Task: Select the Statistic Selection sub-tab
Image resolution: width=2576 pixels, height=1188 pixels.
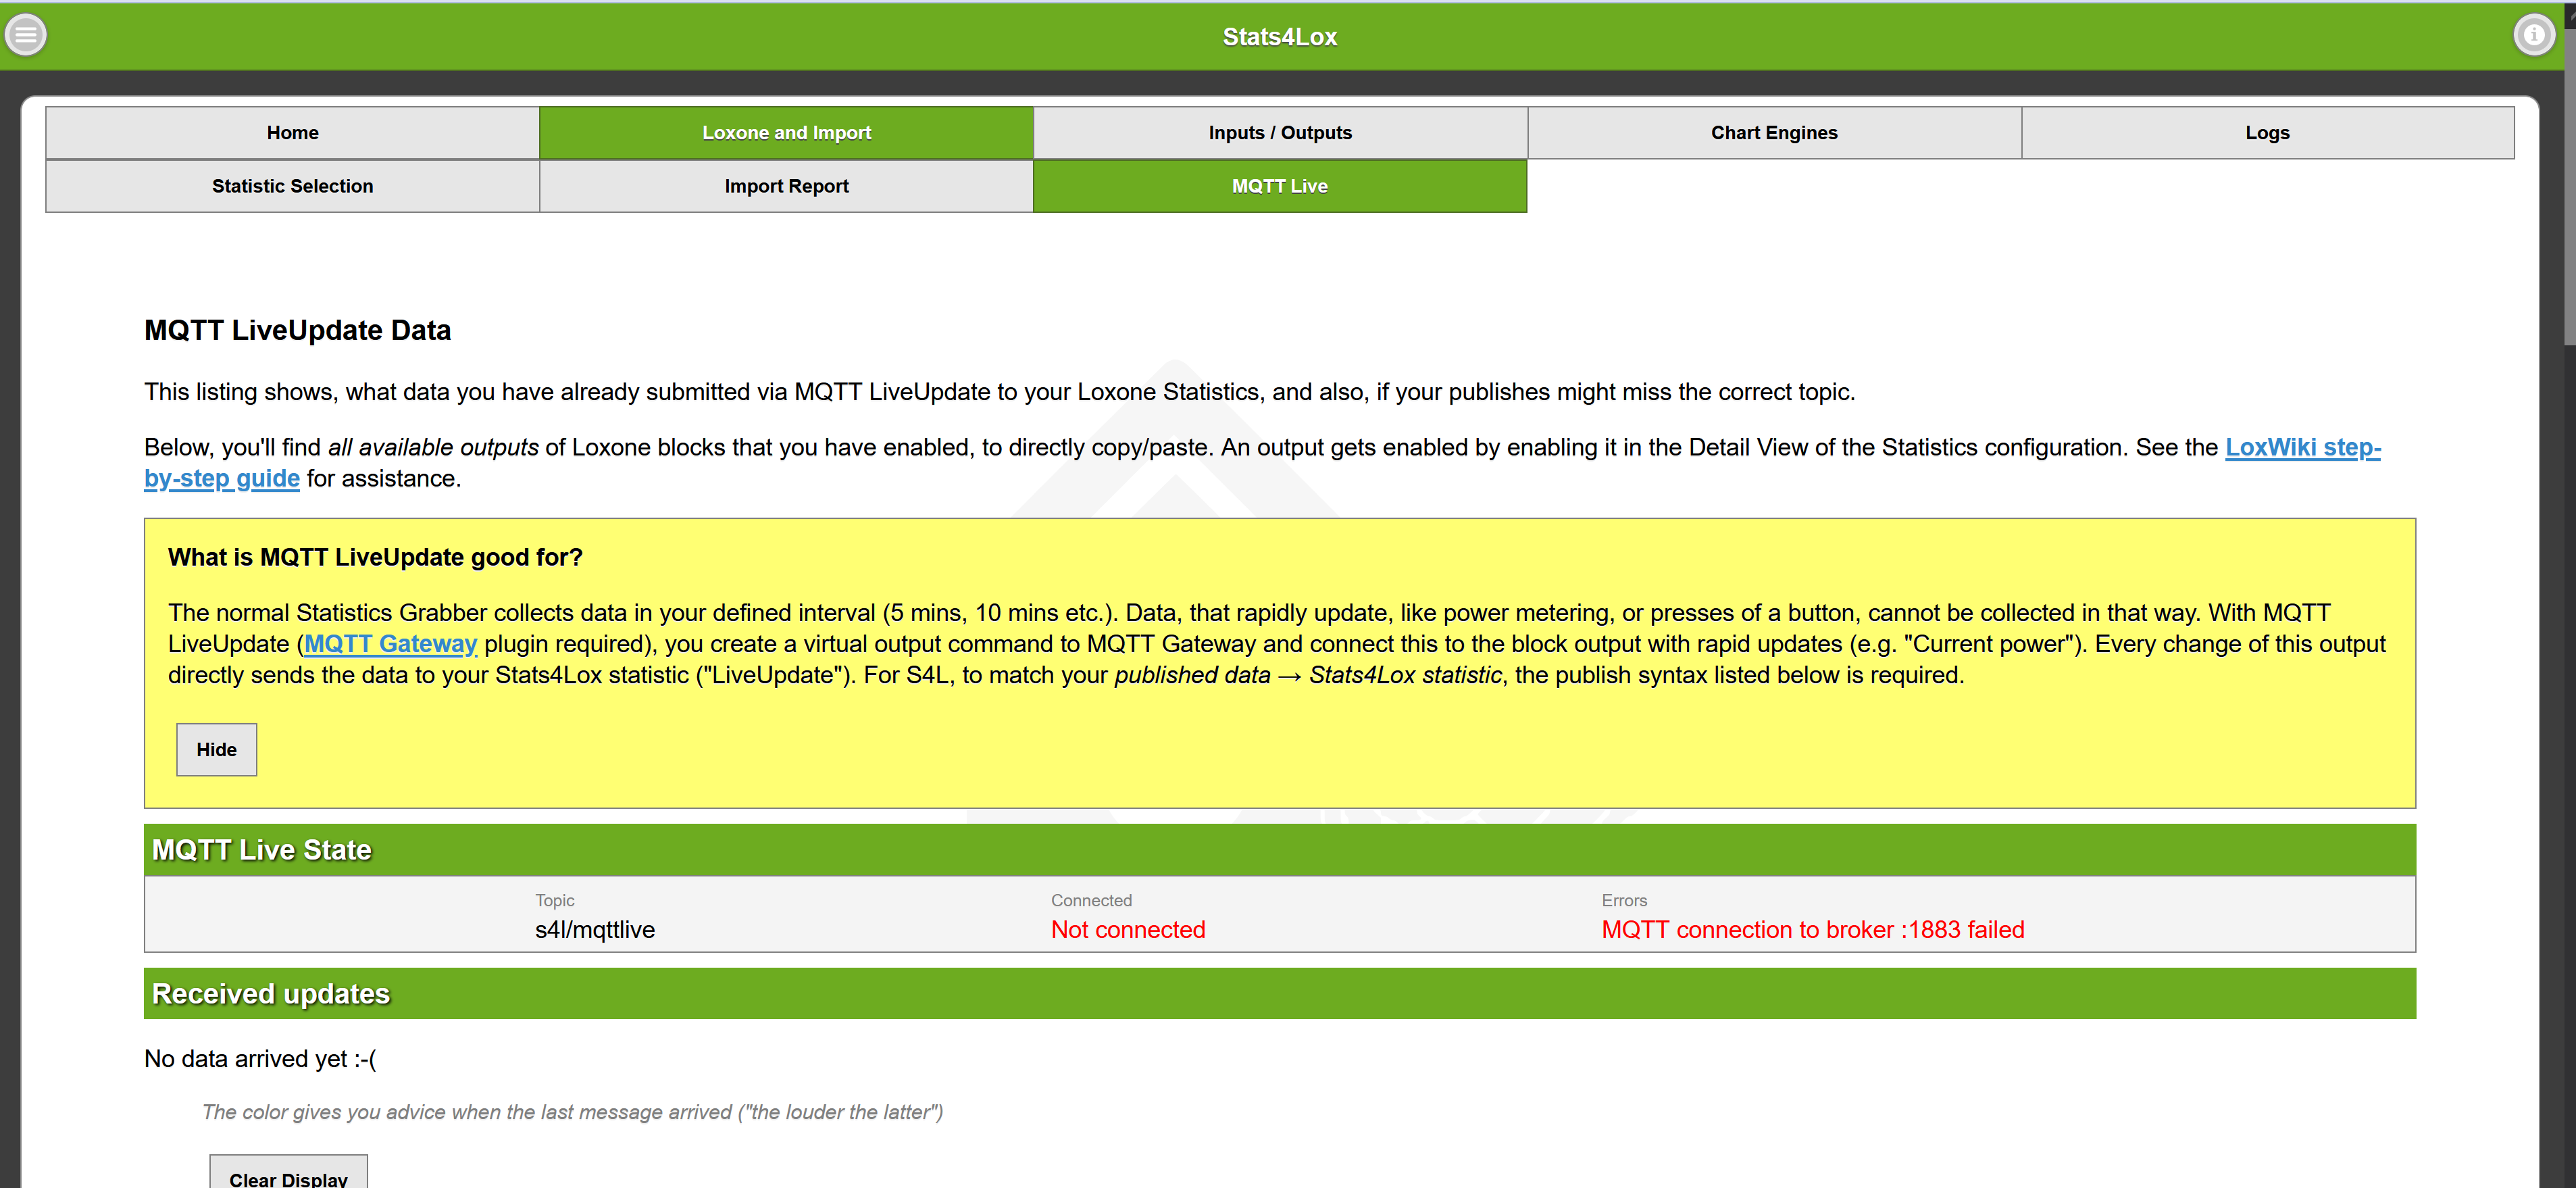Action: [x=292, y=186]
